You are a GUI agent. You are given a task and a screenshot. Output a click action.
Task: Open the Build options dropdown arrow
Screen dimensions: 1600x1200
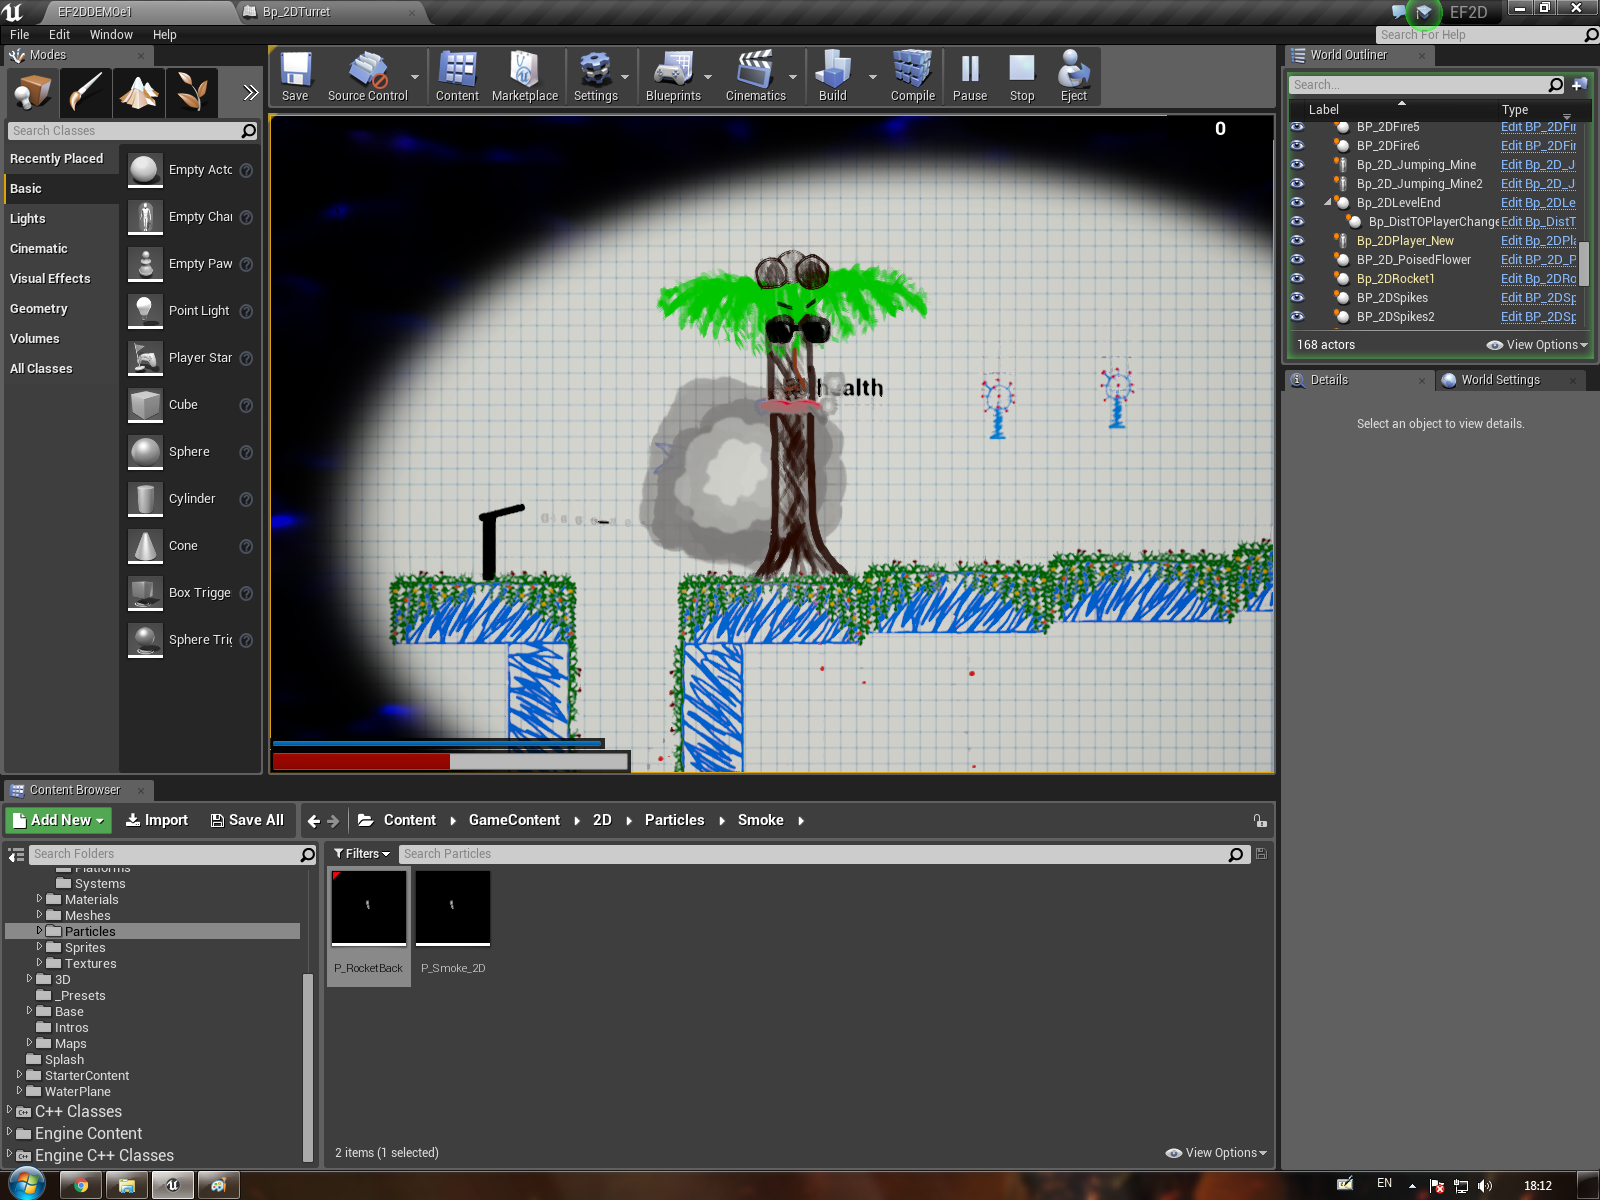coord(872,77)
